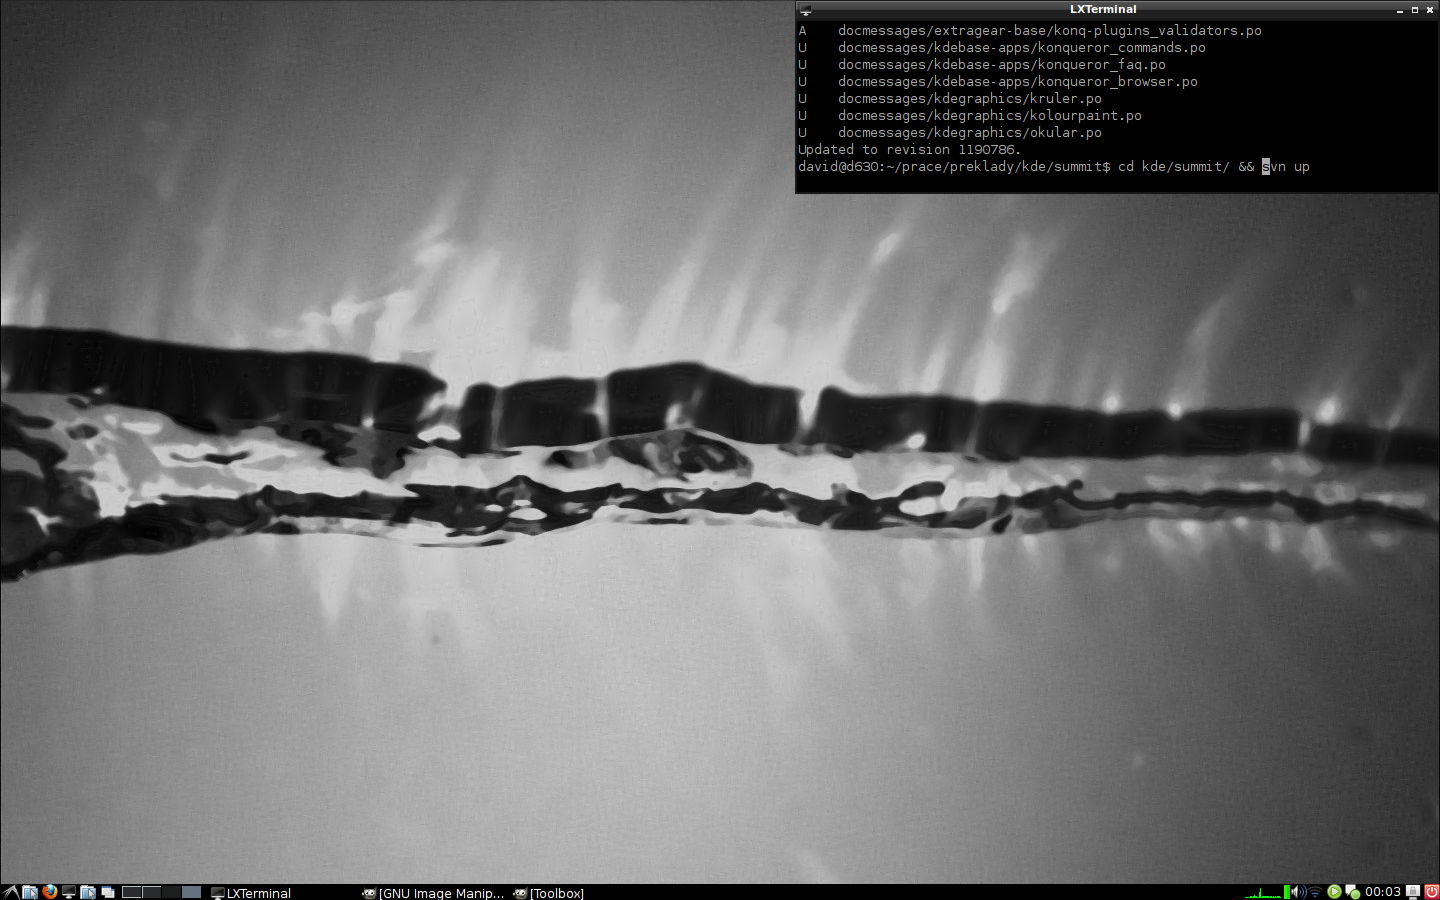
Task: Switch to the third workspace in pager
Action: click(x=171, y=892)
